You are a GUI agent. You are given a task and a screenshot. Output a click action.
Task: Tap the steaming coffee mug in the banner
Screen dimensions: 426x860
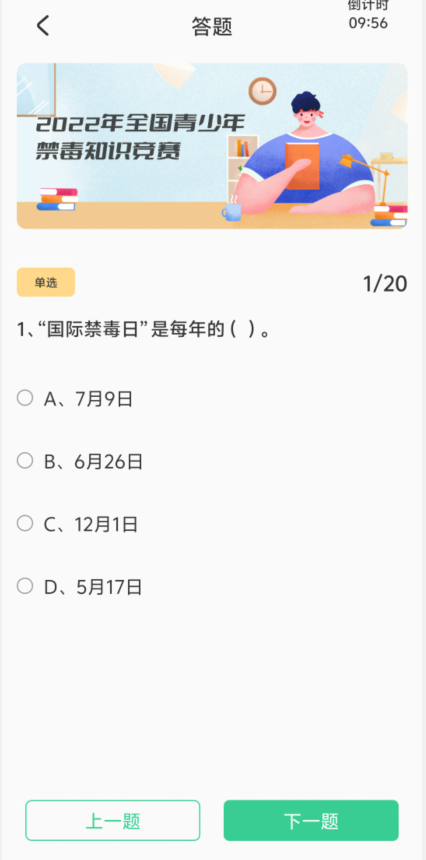pos(232,208)
